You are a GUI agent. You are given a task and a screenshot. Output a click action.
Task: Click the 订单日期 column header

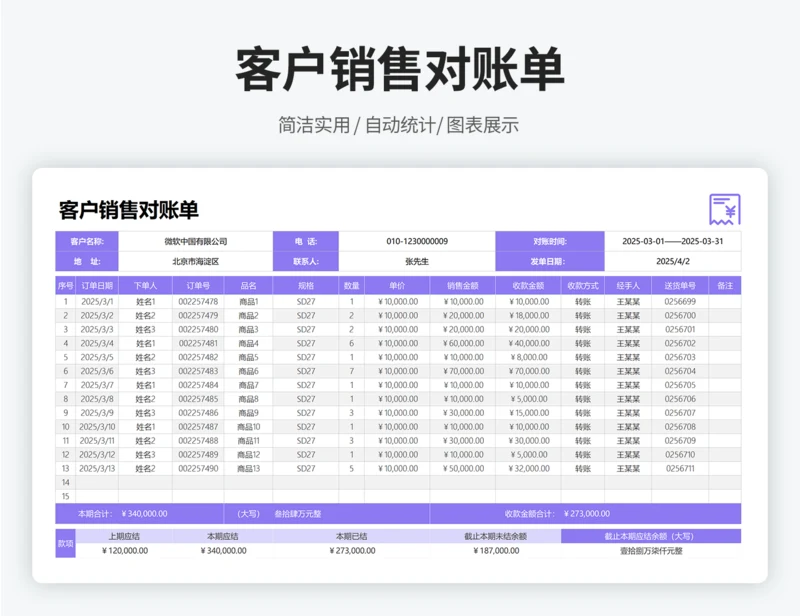(x=97, y=286)
